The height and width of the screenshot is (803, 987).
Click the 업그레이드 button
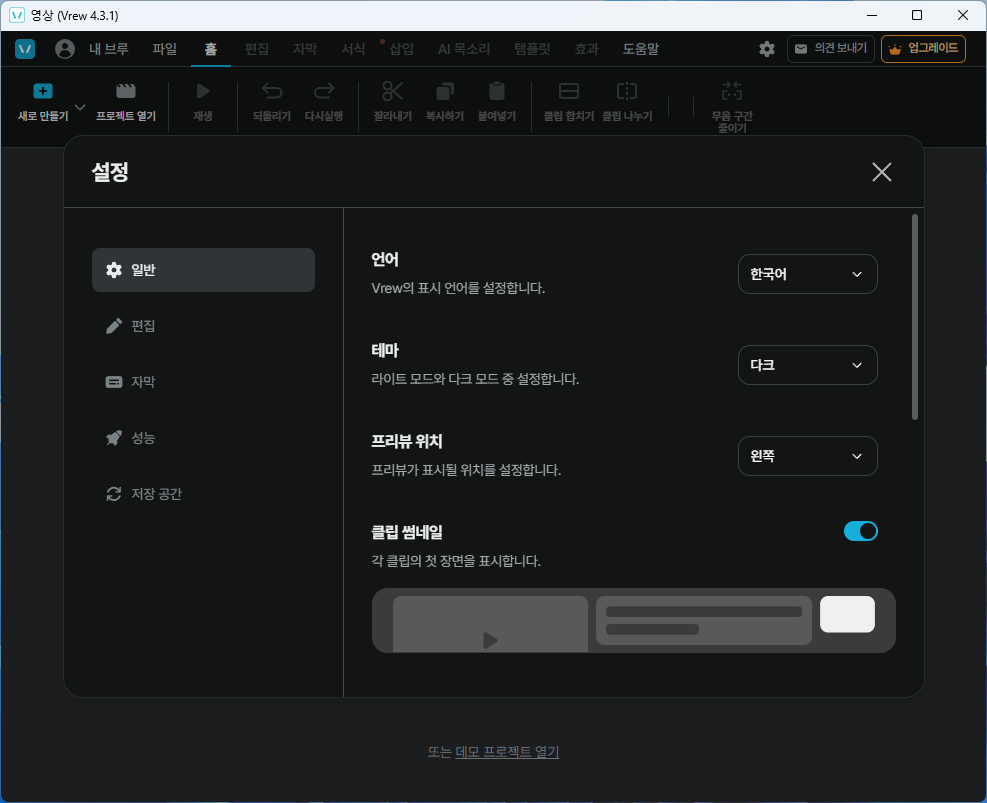coord(923,48)
